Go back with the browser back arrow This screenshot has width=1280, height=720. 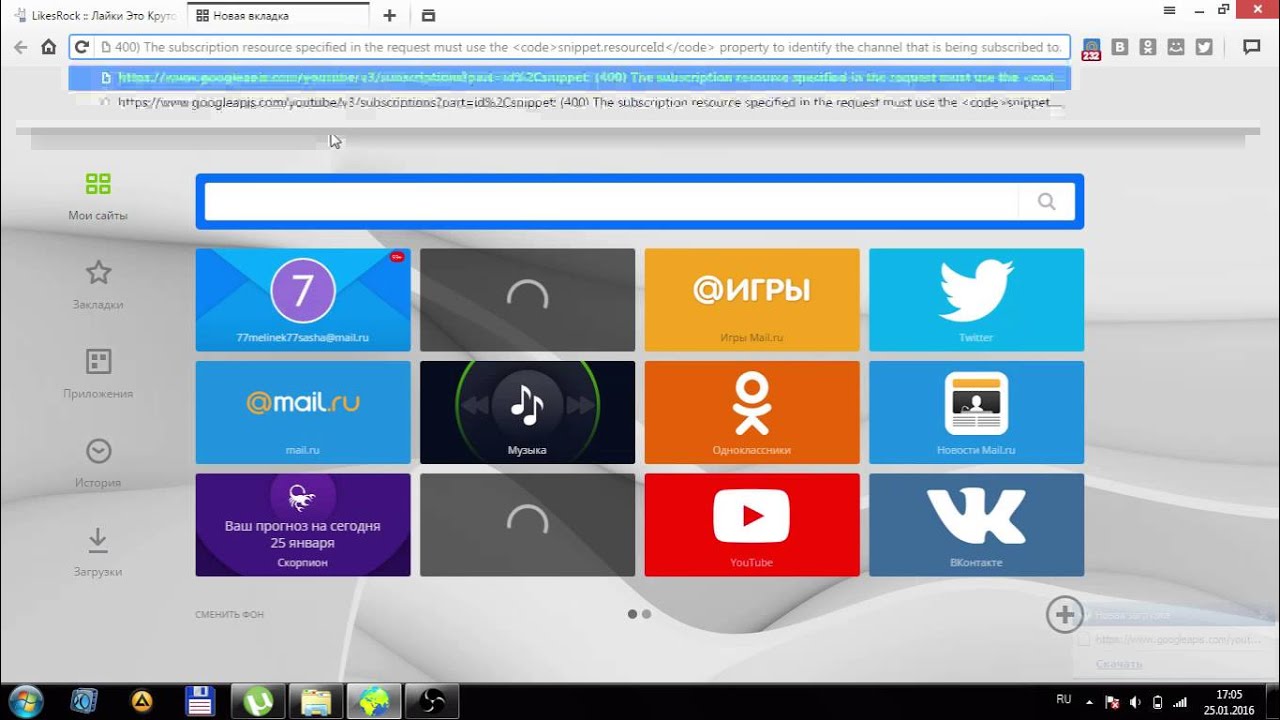tap(20, 47)
